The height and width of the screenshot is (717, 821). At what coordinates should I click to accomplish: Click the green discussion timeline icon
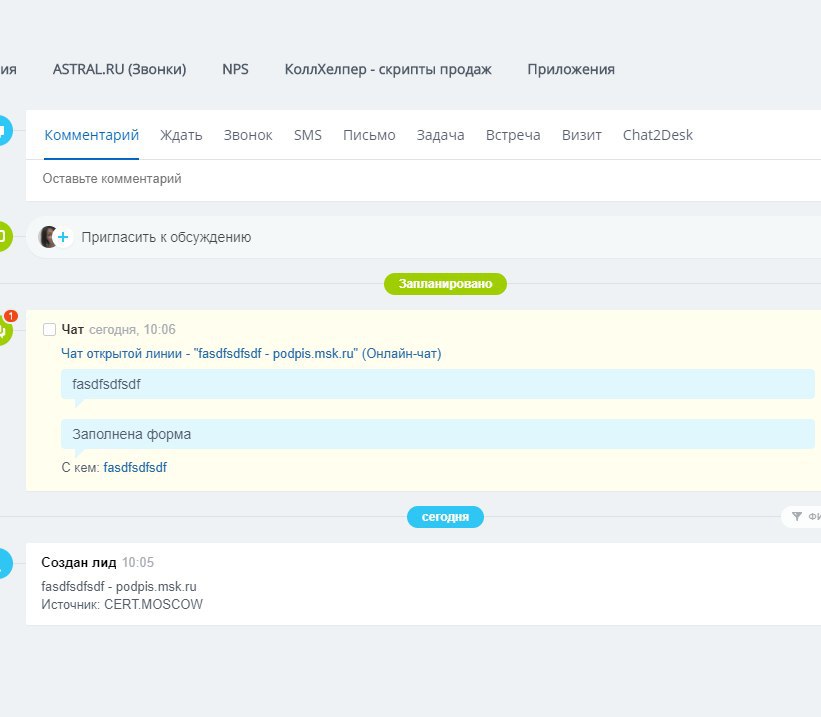click(x=4, y=237)
